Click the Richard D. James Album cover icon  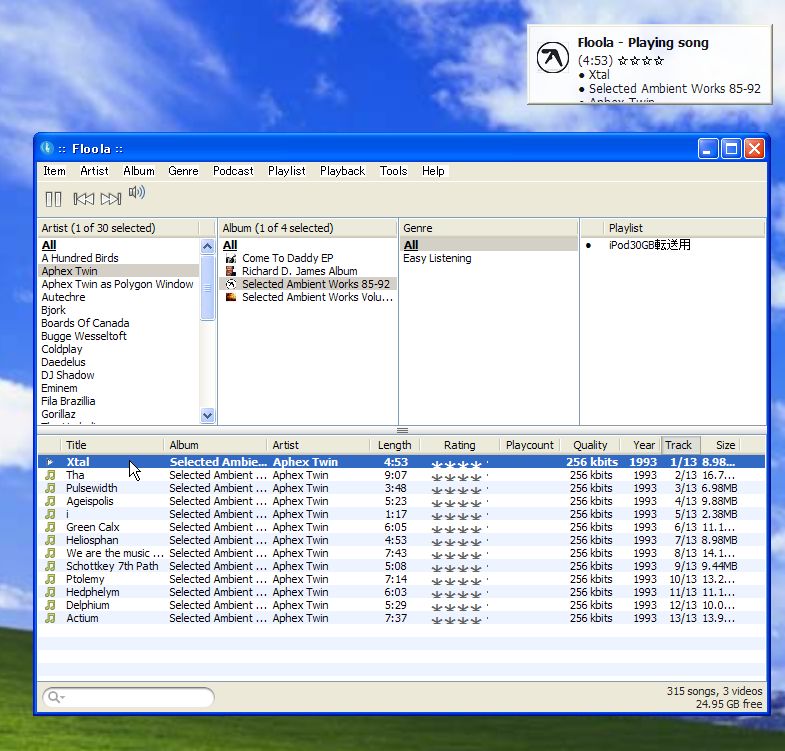click(x=231, y=271)
